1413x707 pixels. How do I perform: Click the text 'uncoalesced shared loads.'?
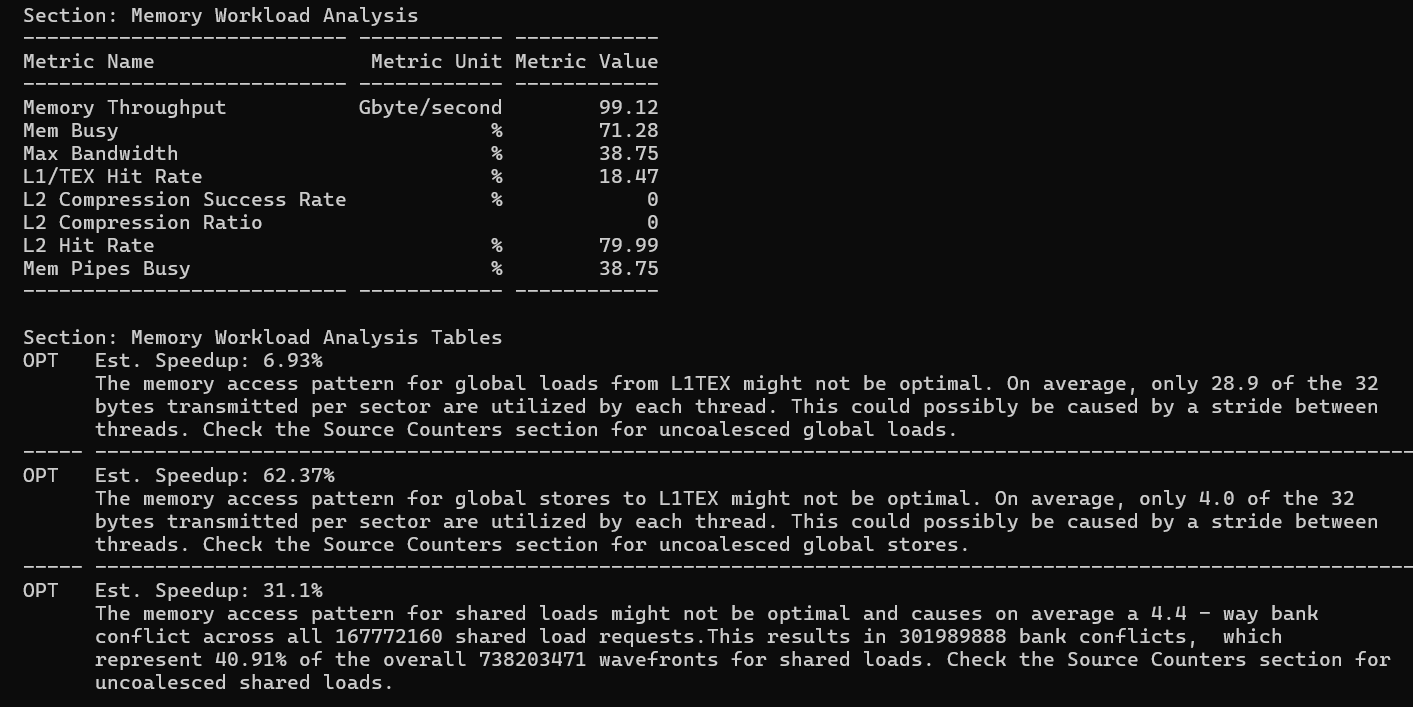(x=245, y=683)
